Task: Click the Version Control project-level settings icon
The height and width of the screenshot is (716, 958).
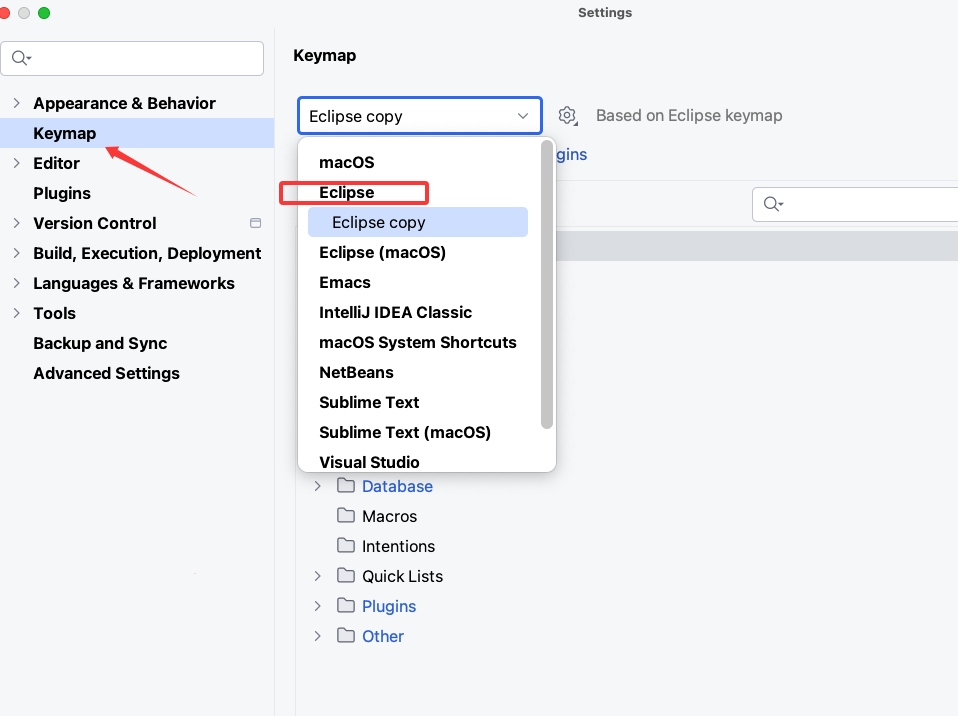Action: pos(255,223)
